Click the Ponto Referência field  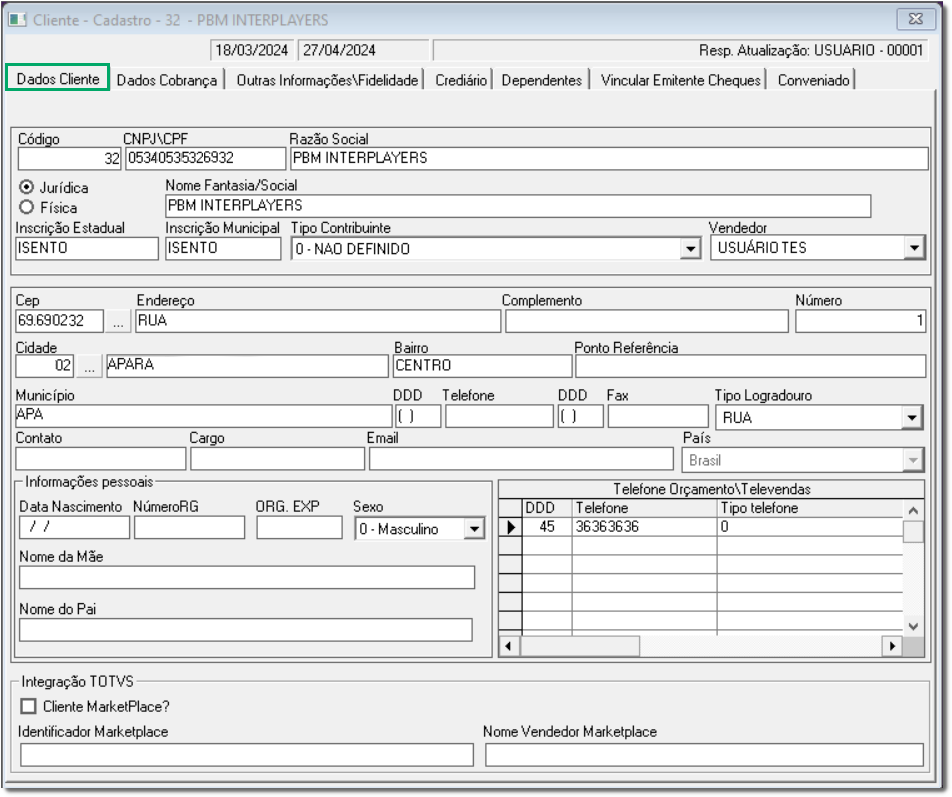750,366
